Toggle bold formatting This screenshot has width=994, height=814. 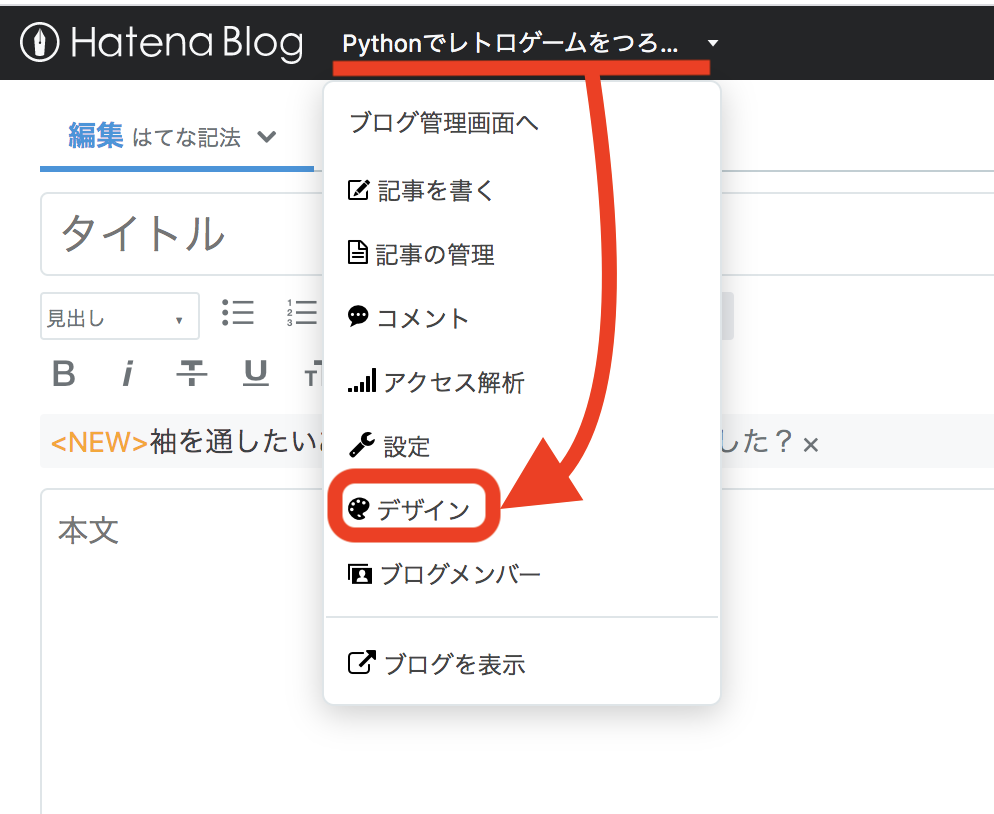click(63, 373)
